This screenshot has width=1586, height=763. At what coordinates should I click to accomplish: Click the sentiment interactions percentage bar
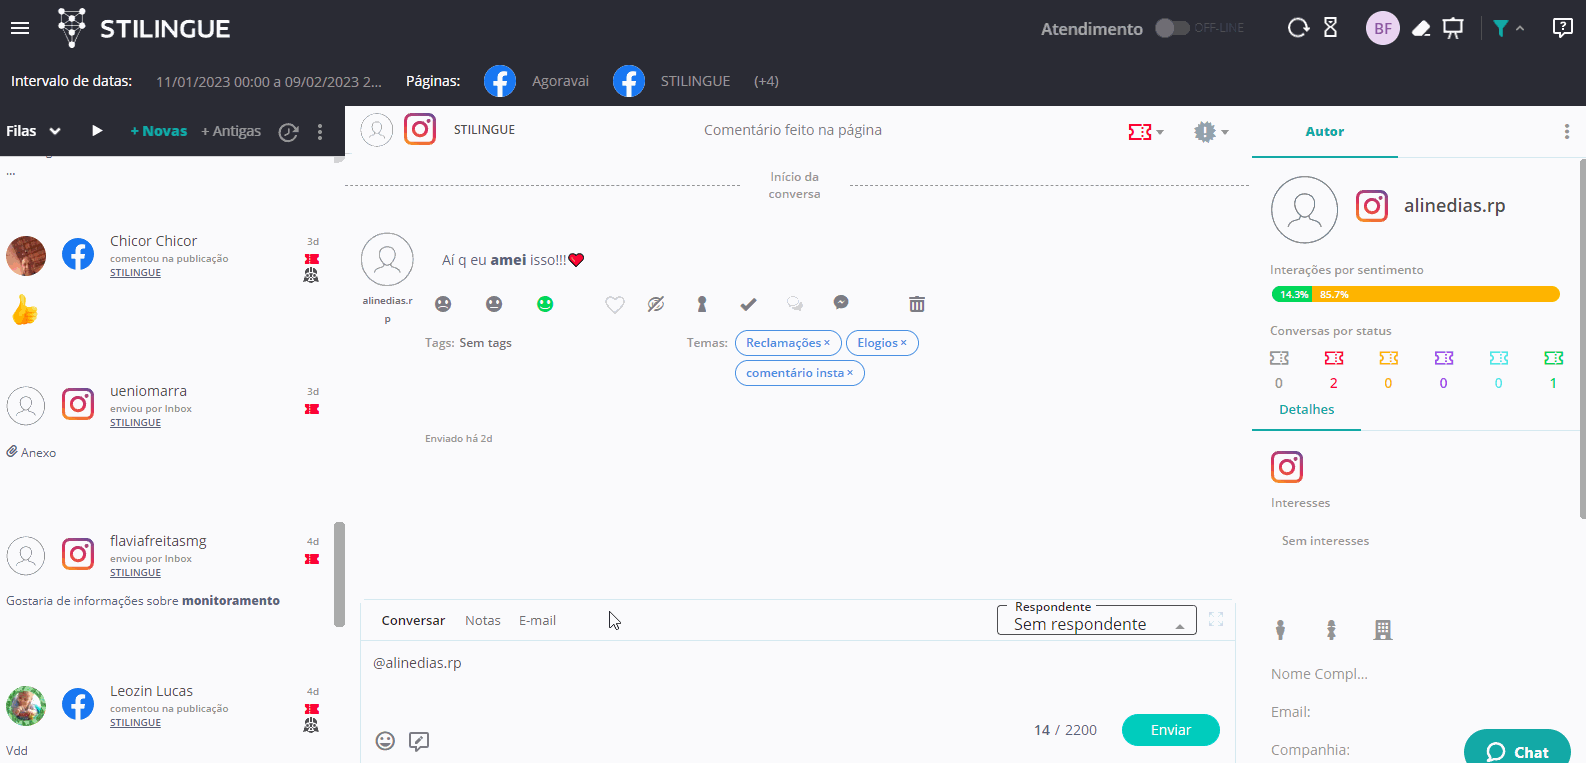1415,294
